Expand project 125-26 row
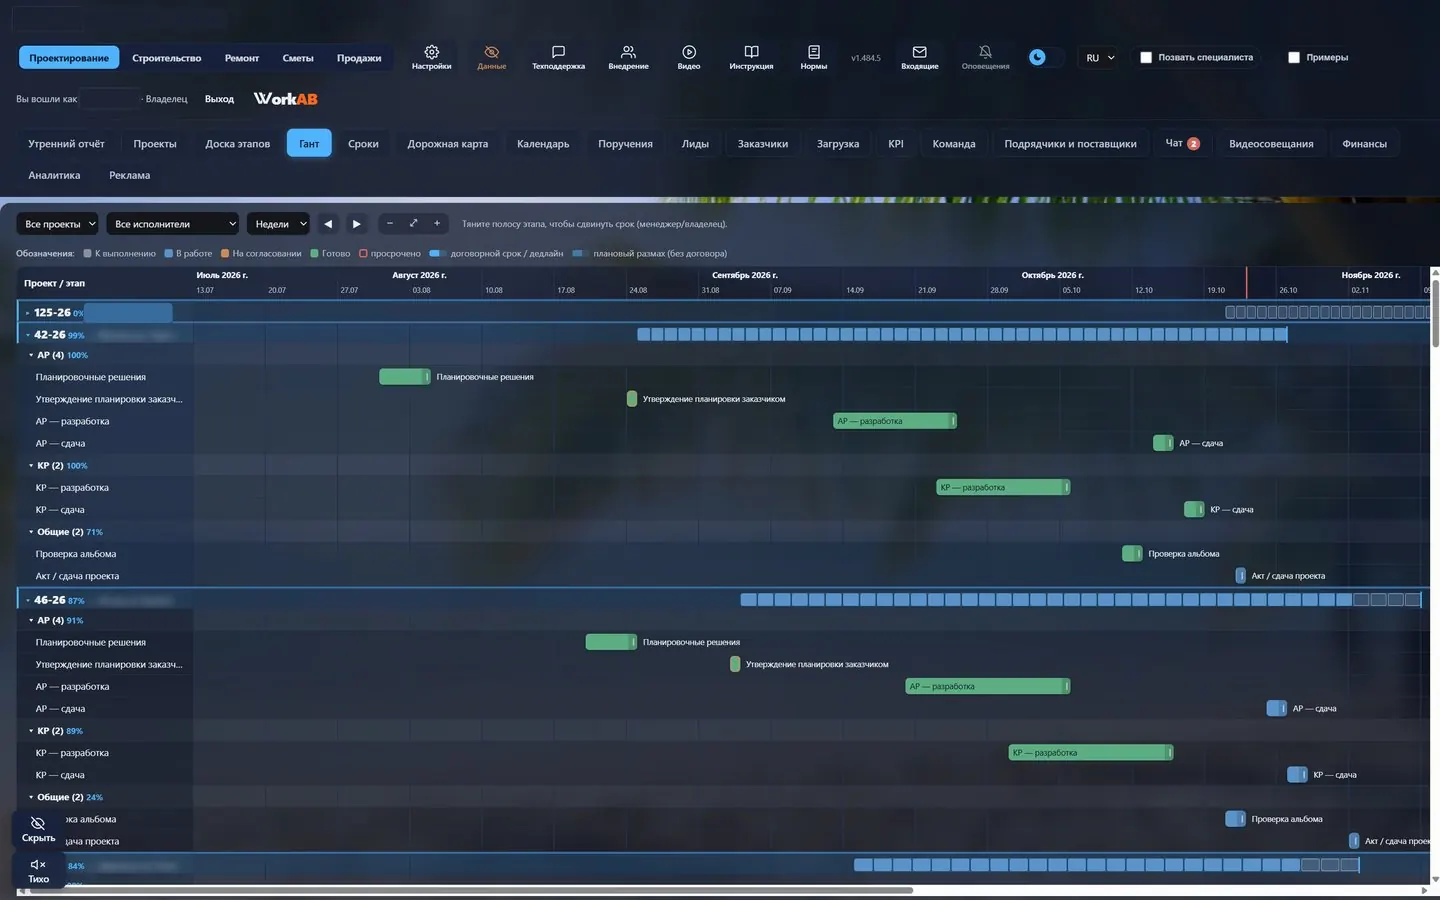 click(28, 313)
